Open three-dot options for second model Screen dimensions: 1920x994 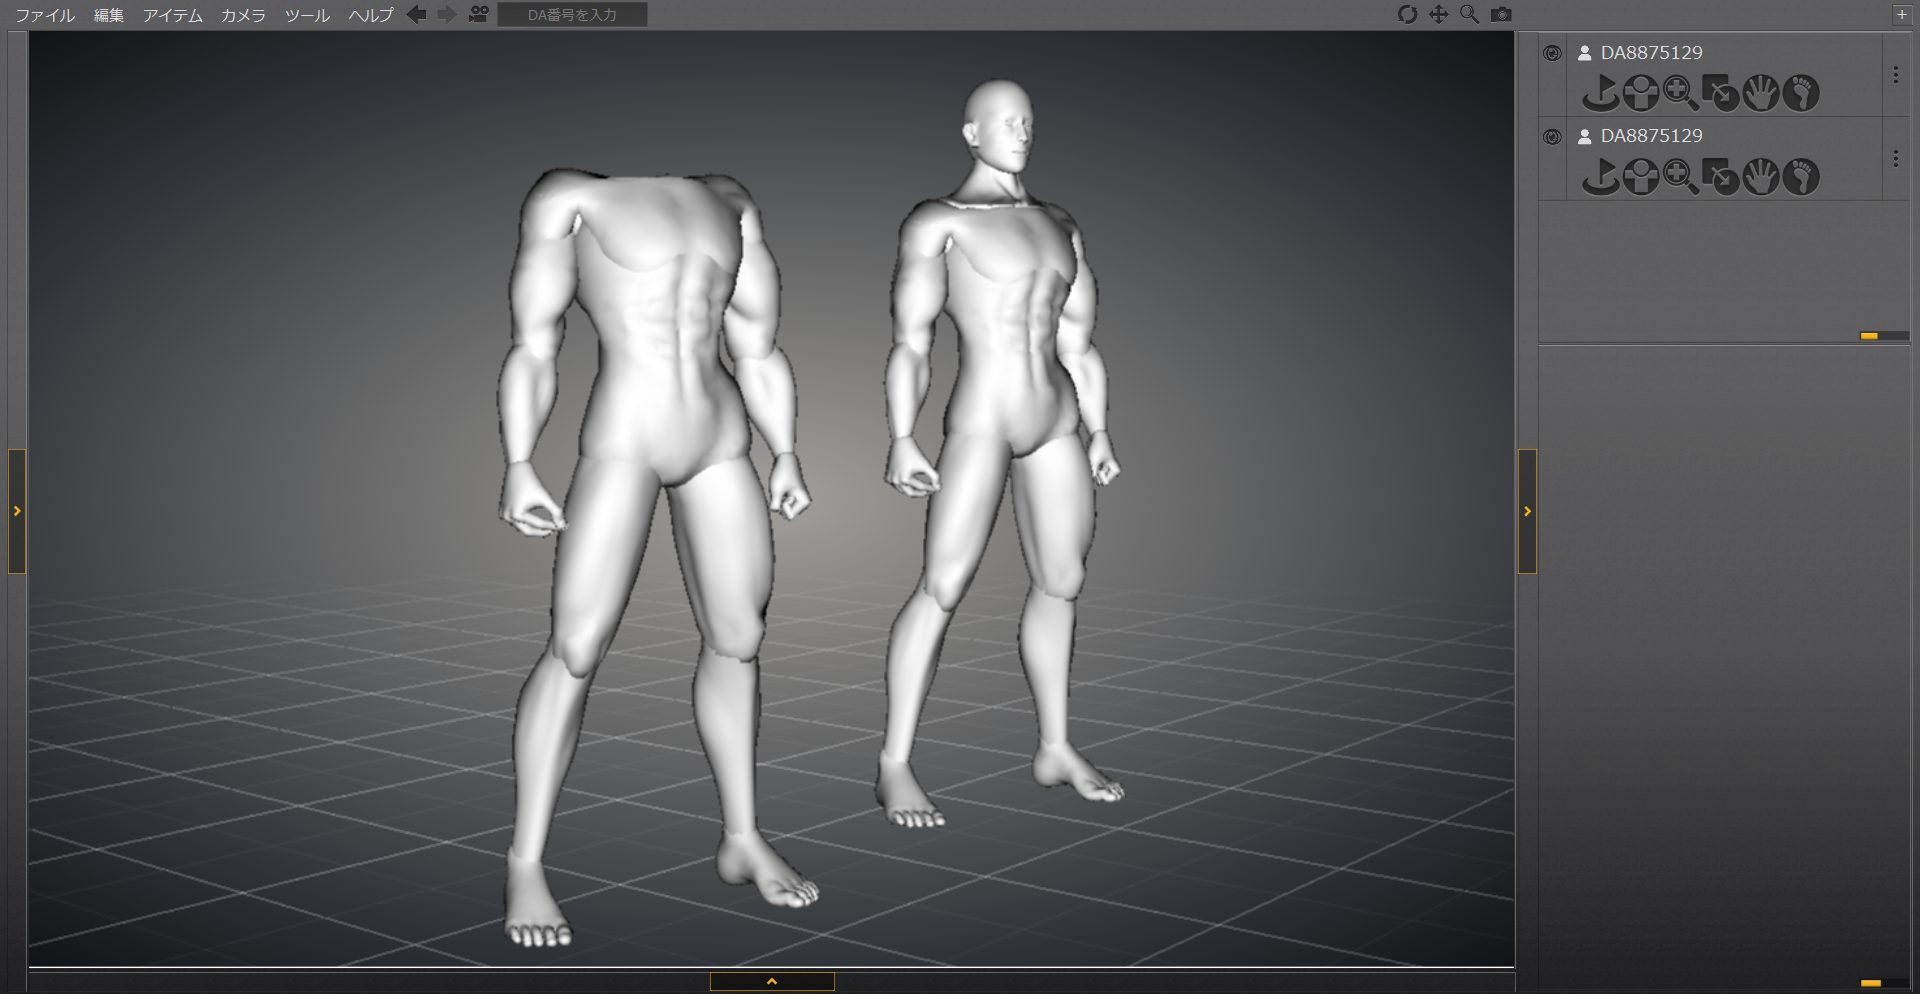point(1895,158)
